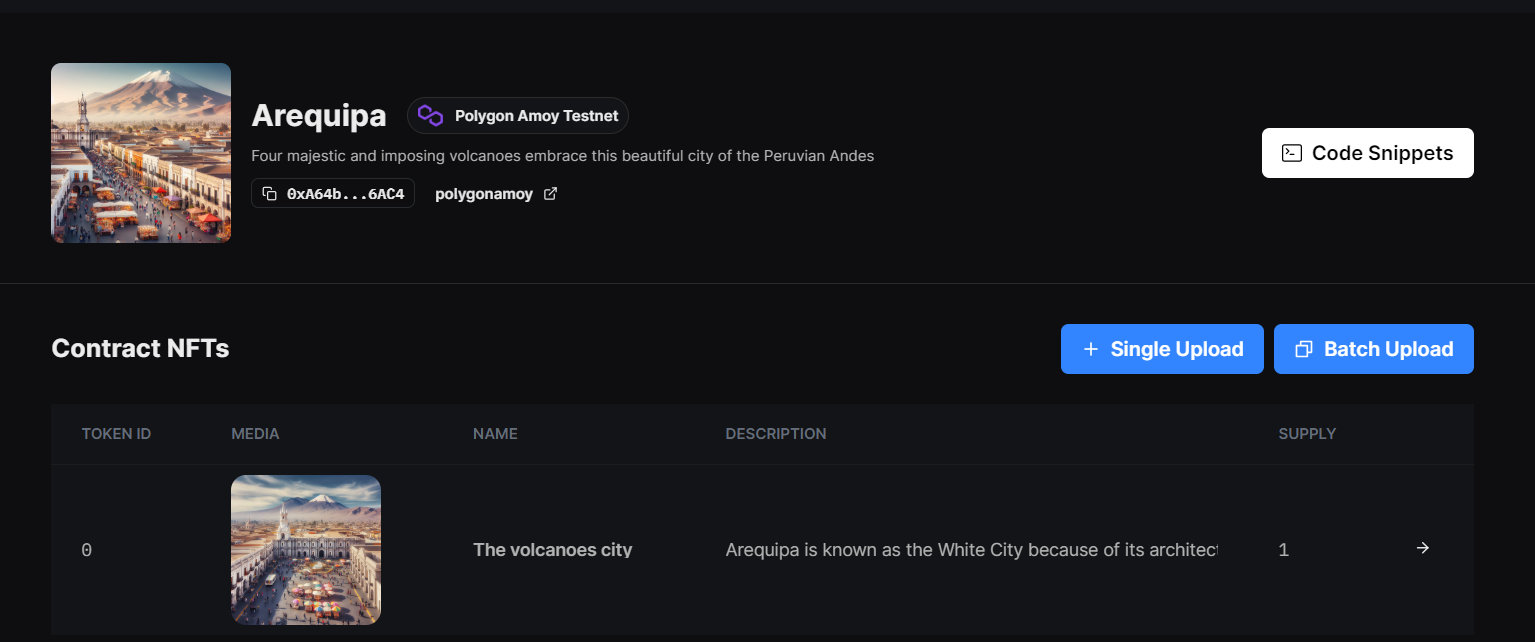The image size is (1535, 642).
Task: Start a Single Upload
Action: coord(1162,349)
